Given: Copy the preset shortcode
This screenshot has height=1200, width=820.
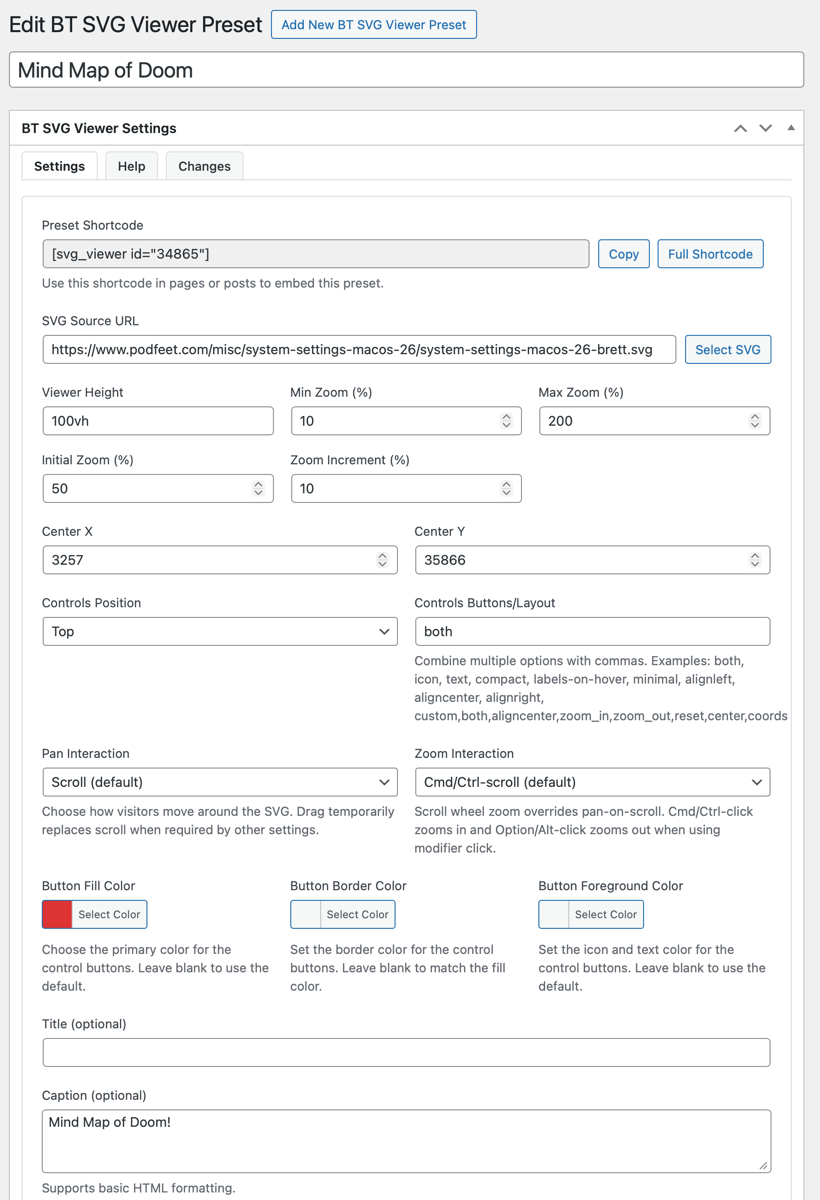Looking at the screenshot, I should point(623,254).
